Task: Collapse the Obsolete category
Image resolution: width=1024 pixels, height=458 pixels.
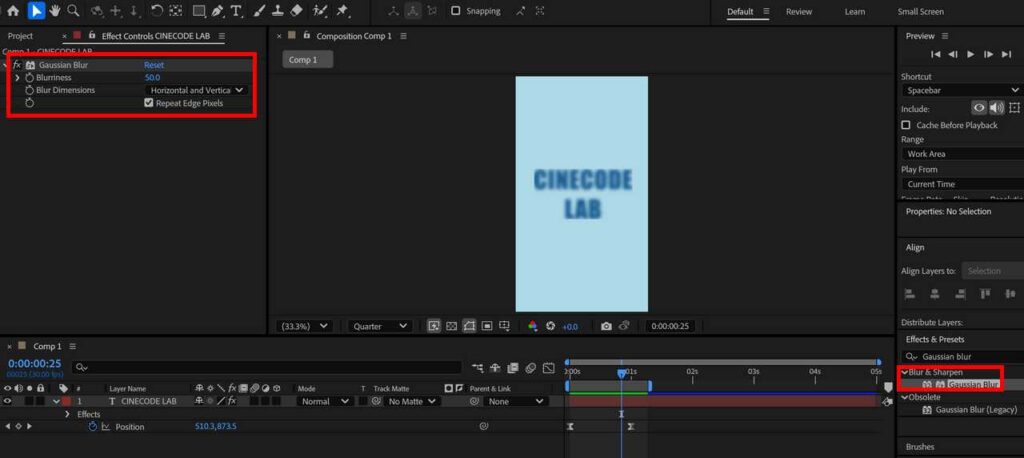Action: click(x=904, y=397)
